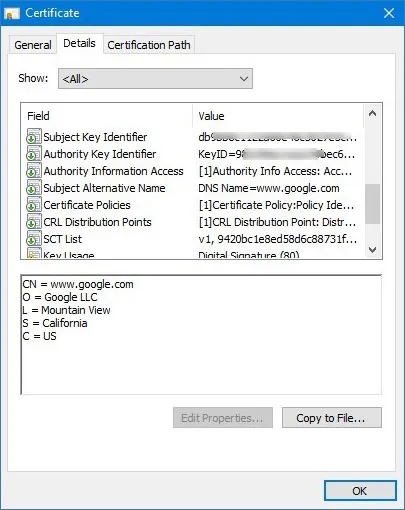Click the CN = www.google.com line
Image resolution: width=405 pixels, height=510 pixels.
(x=78, y=284)
